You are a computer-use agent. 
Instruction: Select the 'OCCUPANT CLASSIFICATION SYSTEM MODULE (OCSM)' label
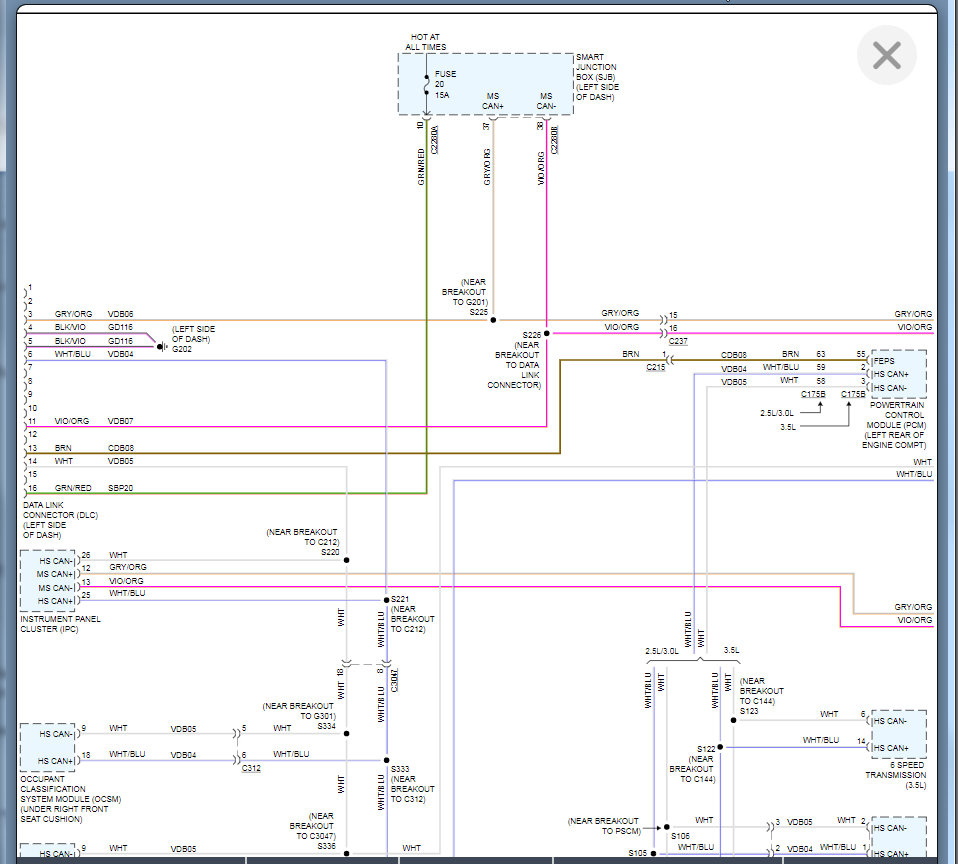pyautogui.click(x=70, y=789)
